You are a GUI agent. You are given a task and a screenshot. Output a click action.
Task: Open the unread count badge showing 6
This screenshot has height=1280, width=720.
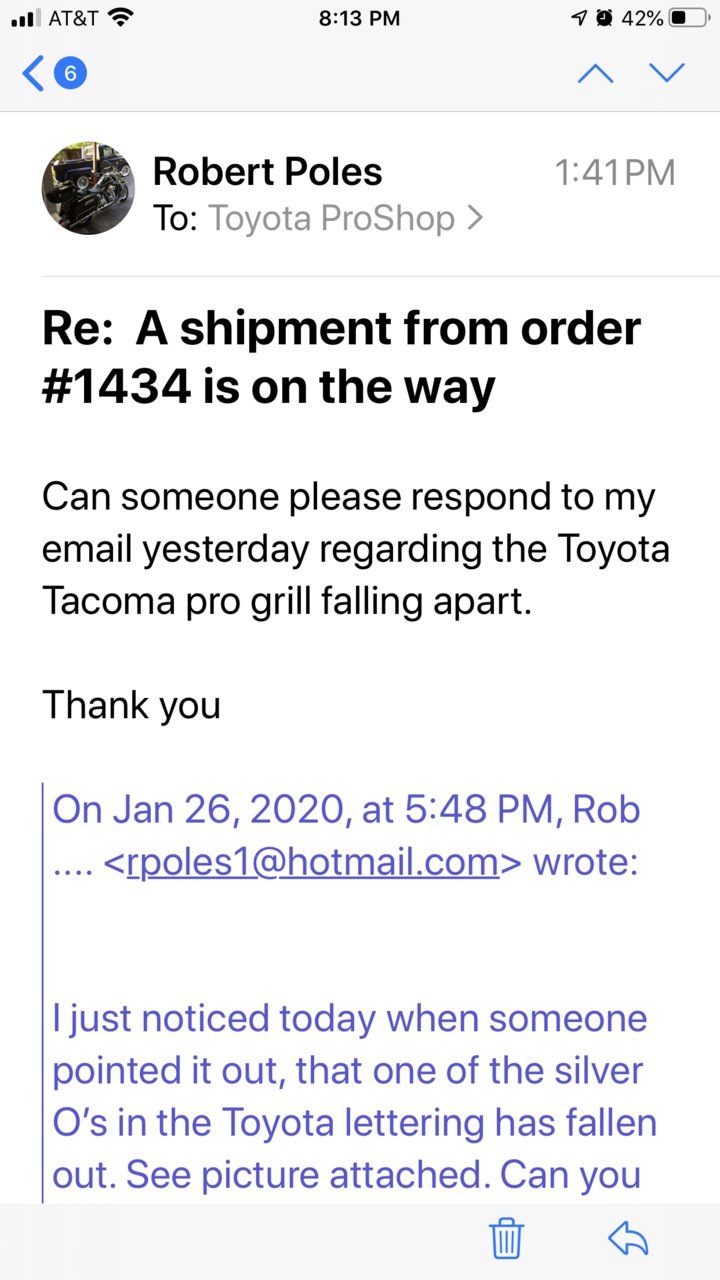coord(70,73)
